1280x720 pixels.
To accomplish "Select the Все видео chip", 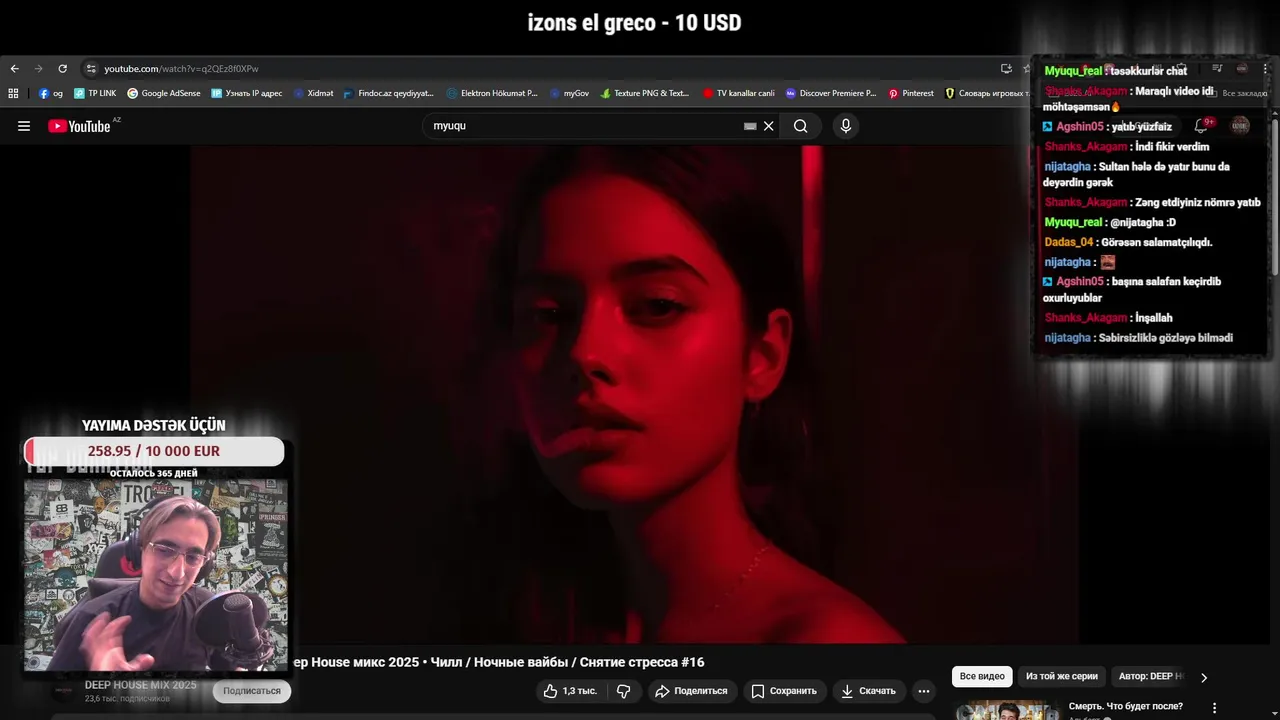I will (x=982, y=677).
